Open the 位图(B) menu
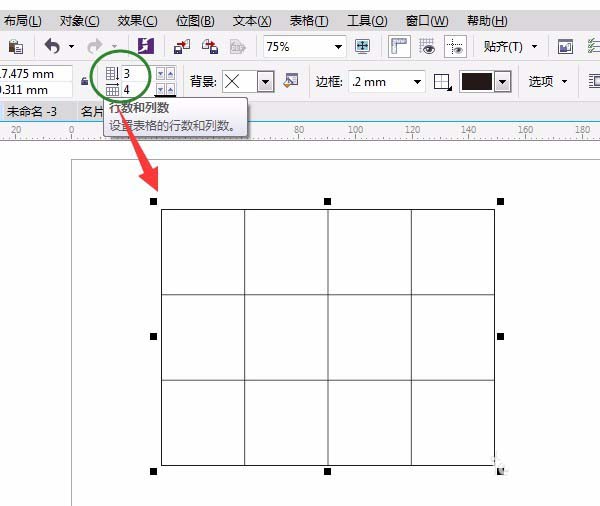Screen dimensions: 600x506 195,21
